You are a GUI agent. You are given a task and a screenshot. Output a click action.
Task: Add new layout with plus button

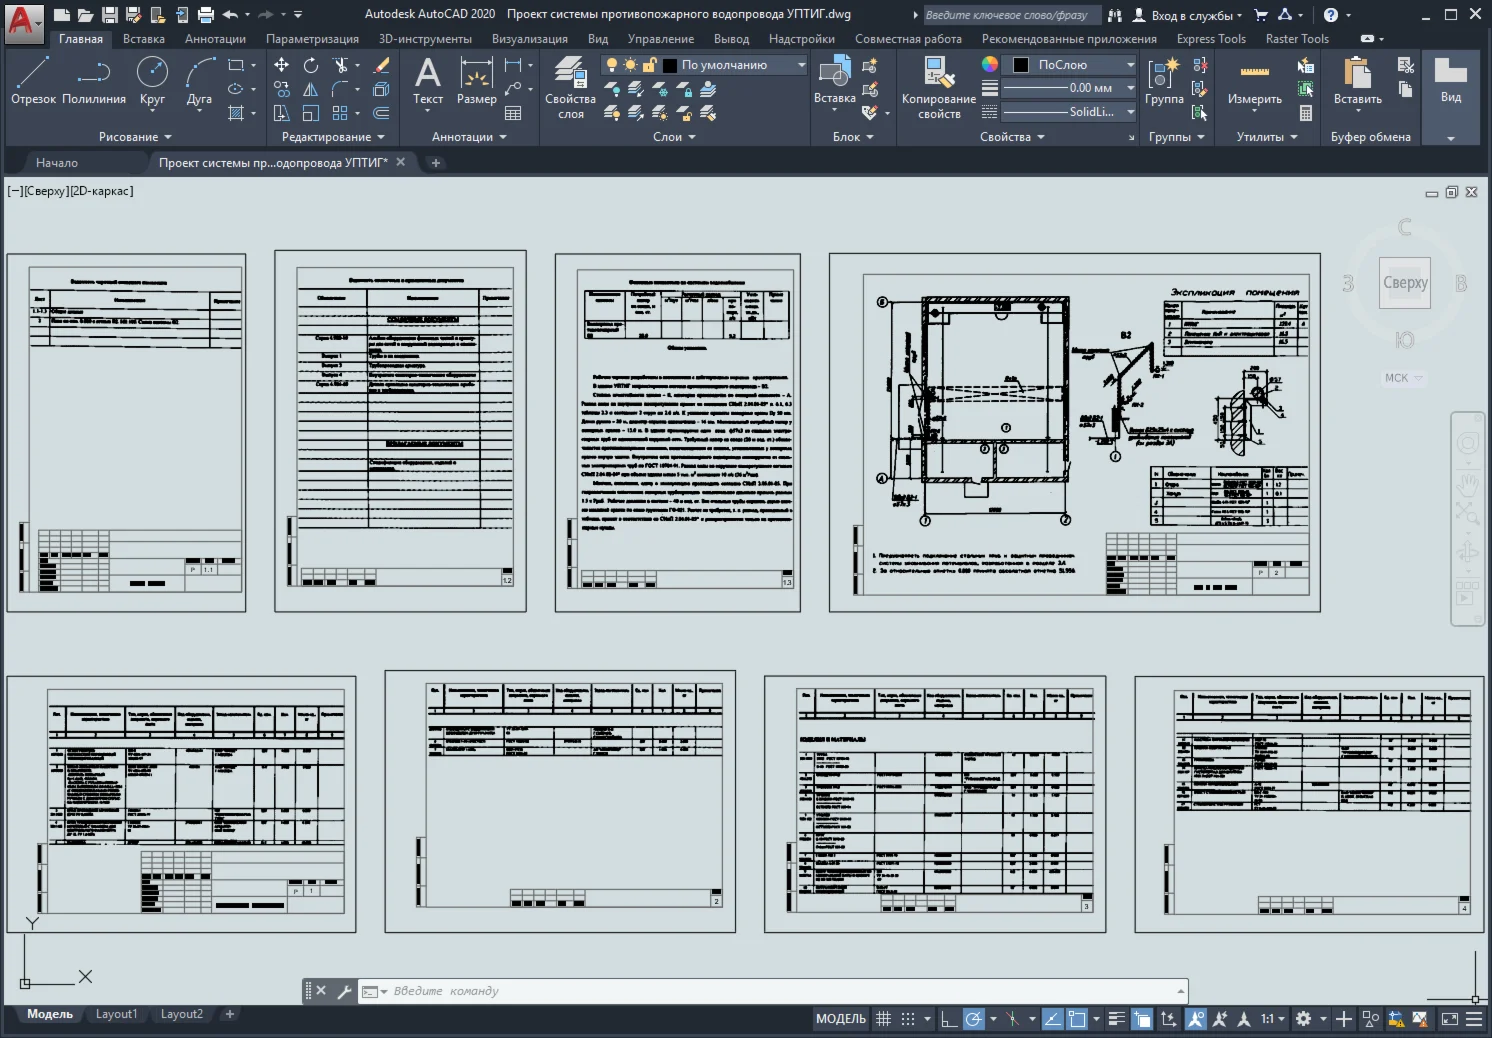tap(229, 1014)
